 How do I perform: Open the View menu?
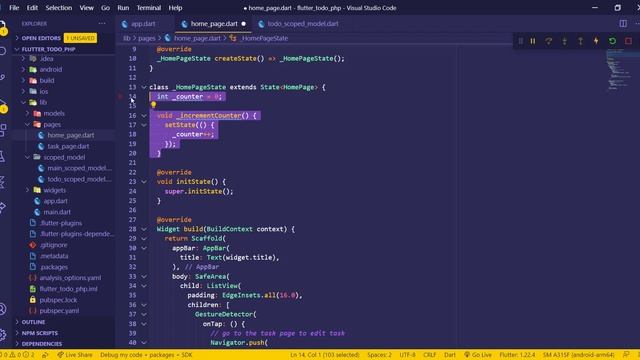(87, 8)
